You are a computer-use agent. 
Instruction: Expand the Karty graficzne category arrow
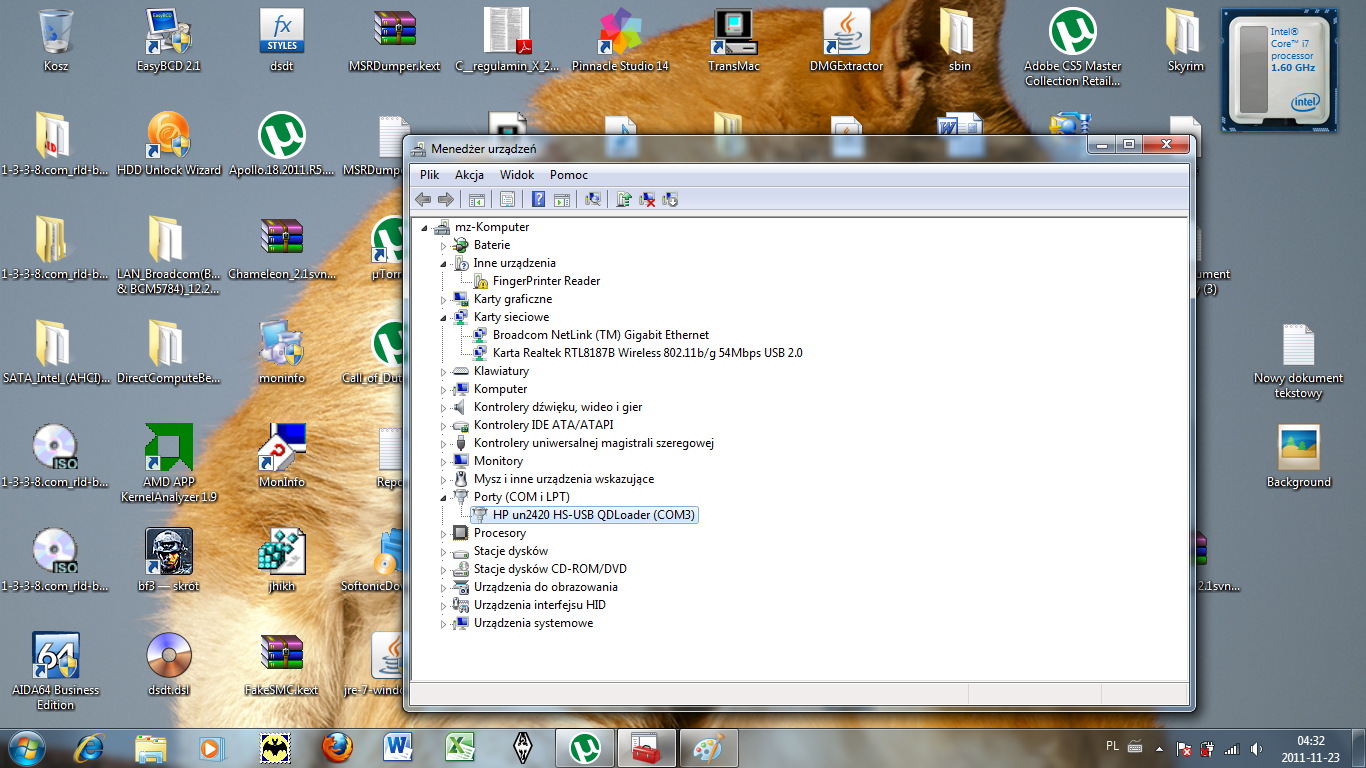coord(444,300)
